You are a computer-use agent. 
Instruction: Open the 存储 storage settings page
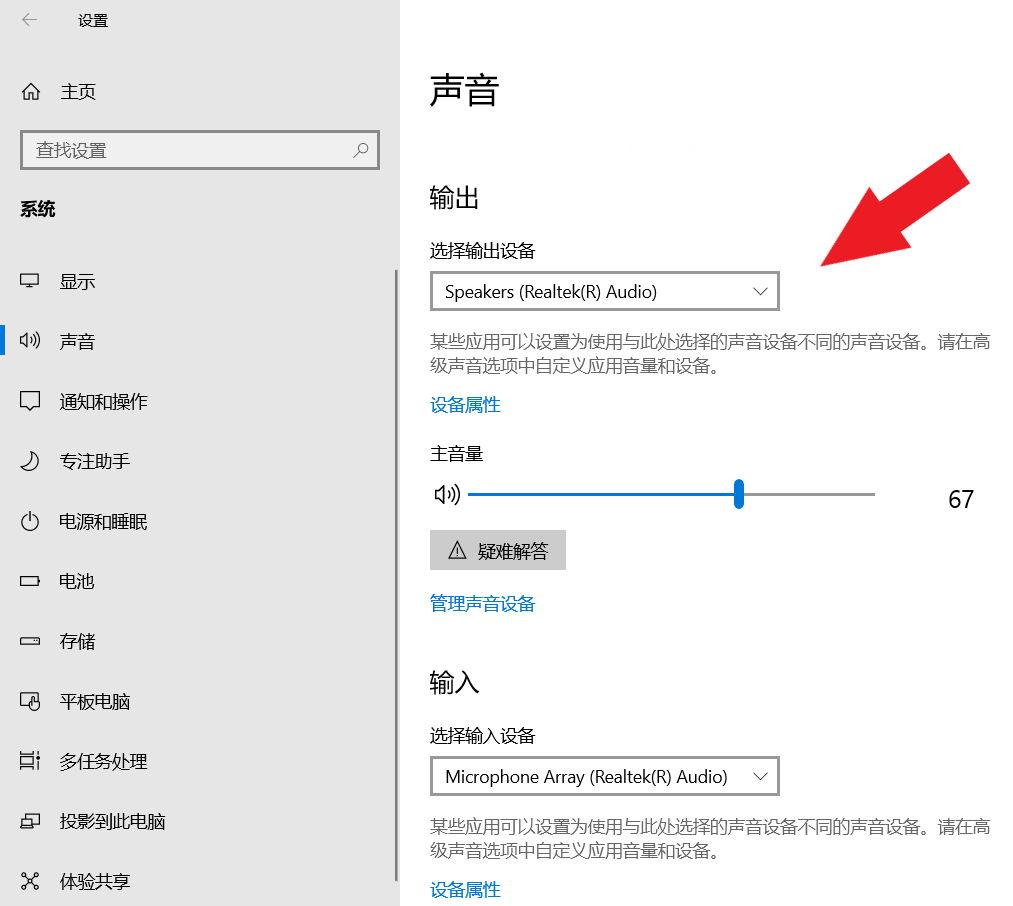(x=77, y=641)
